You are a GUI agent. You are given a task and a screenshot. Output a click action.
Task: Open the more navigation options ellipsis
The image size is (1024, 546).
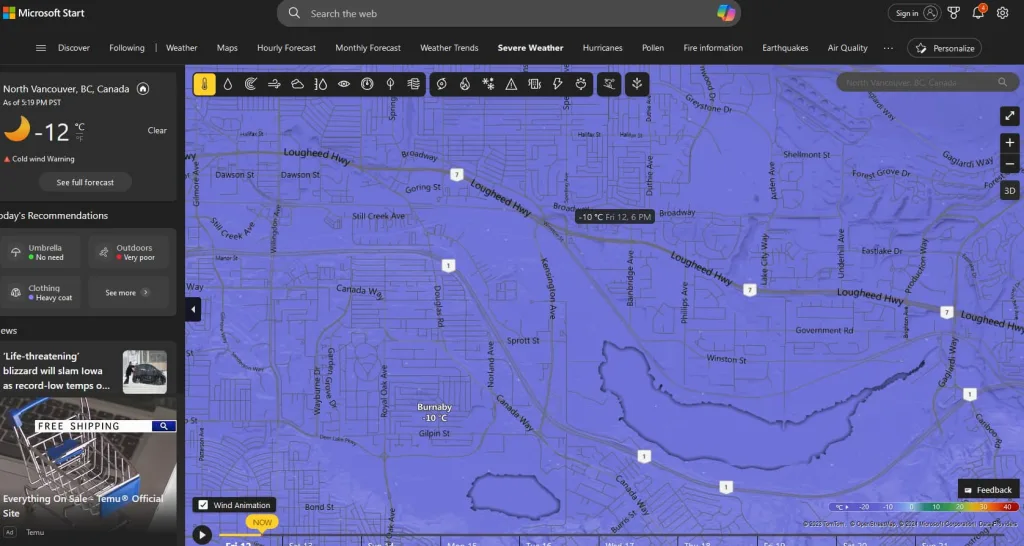point(888,48)
